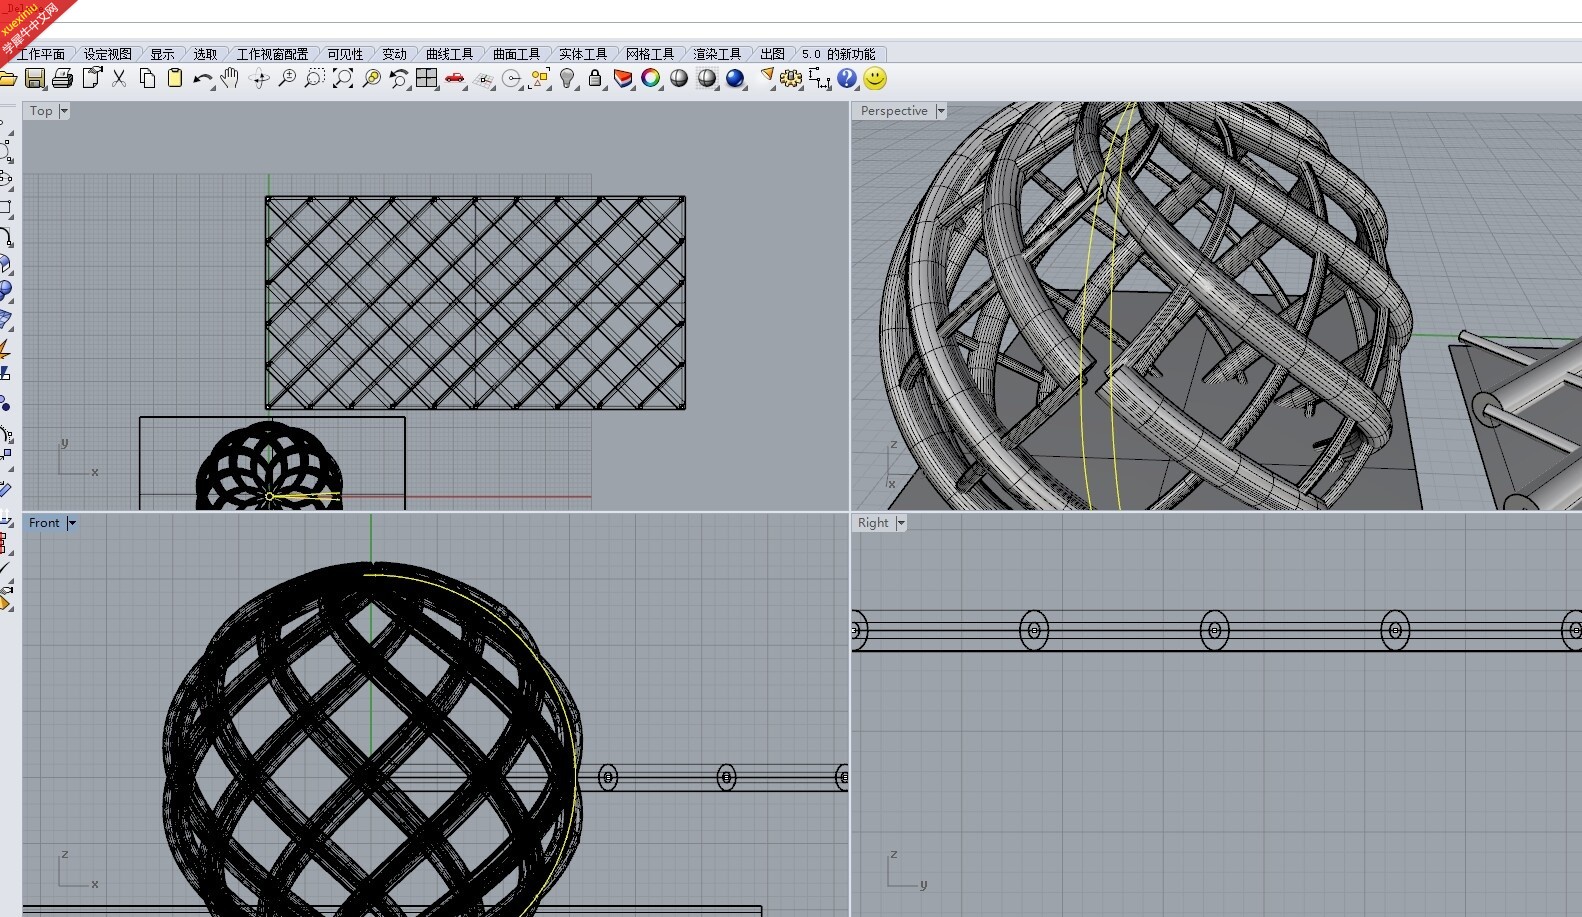Viewport: 1582px width, 917px height.
Task: Click the Undo arrow icon
Action: pyautogui.click(x=203, y=78)
